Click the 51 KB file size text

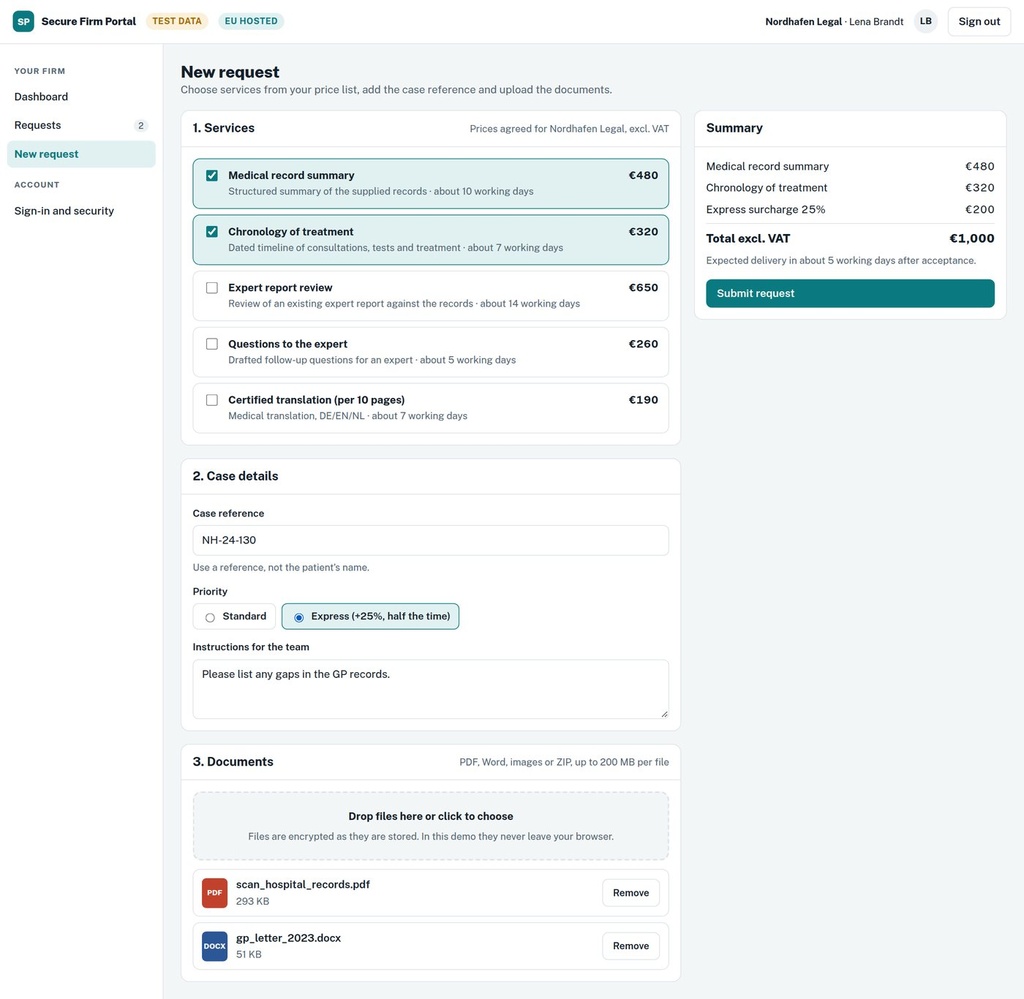249,955
